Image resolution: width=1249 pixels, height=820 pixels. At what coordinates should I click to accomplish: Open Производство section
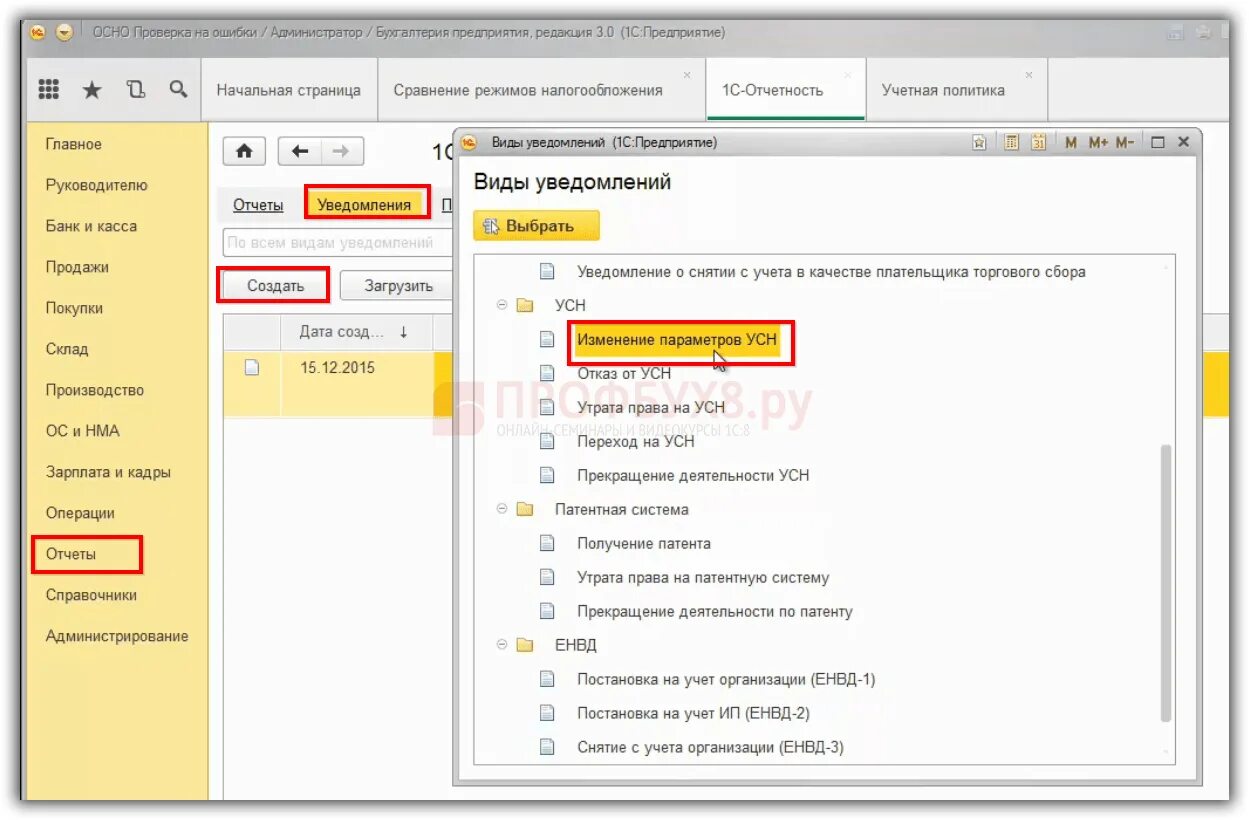[x=95, y=390]
